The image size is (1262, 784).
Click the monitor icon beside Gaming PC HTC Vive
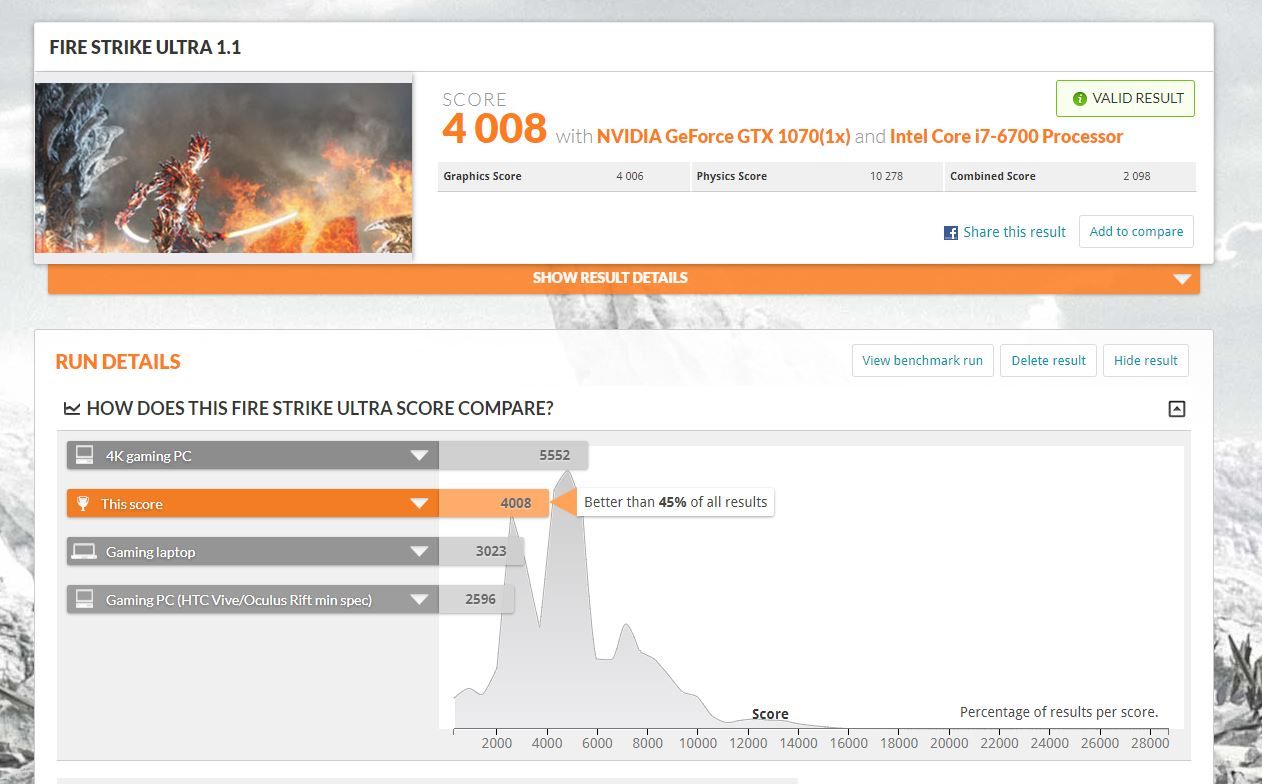[x=84, y=600]
